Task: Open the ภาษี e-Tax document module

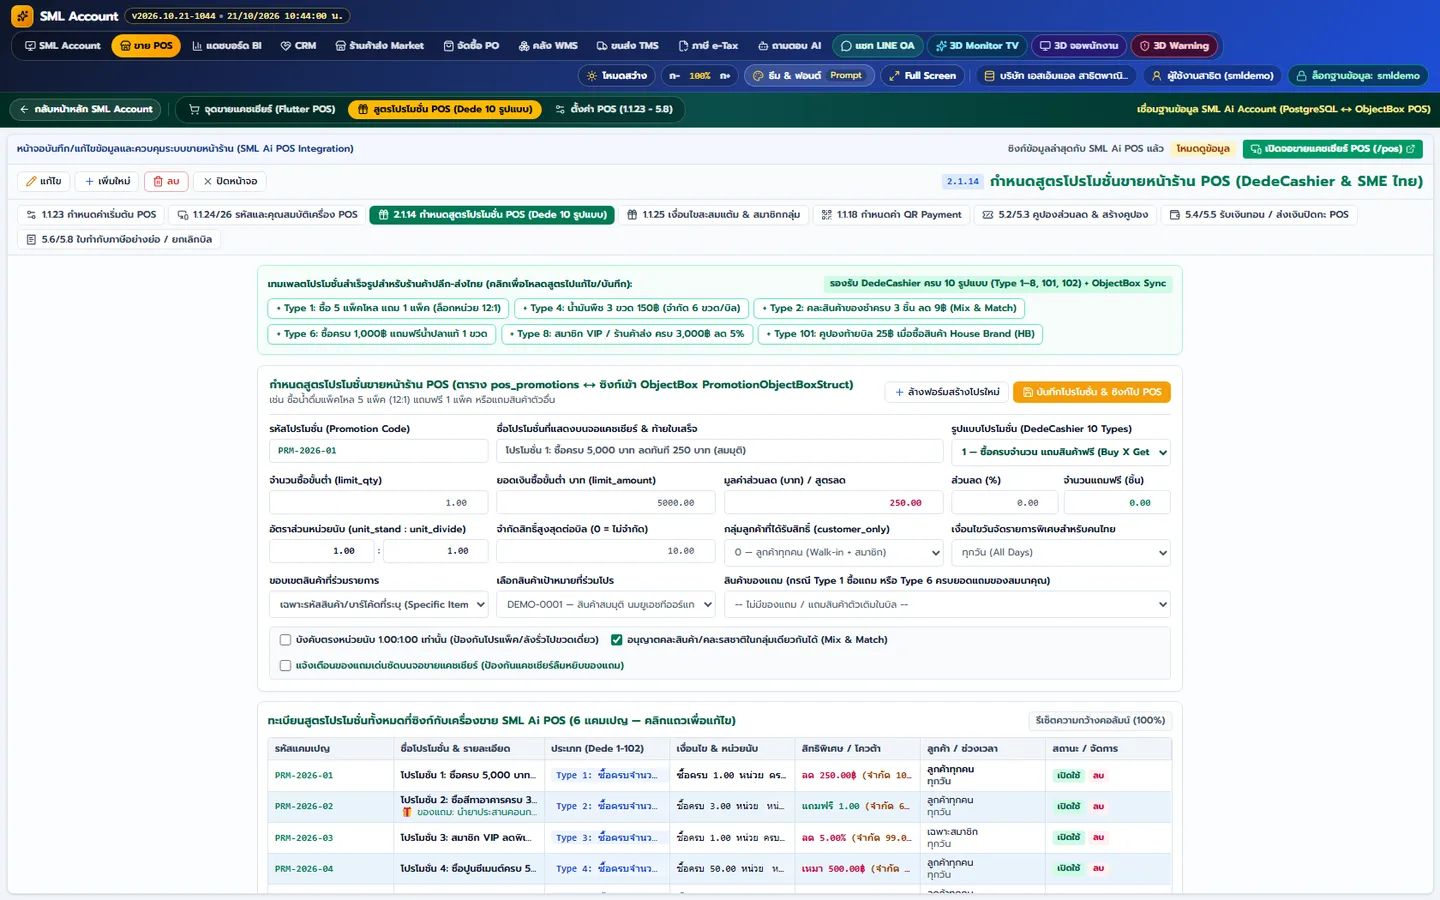Action: (708, 46)
